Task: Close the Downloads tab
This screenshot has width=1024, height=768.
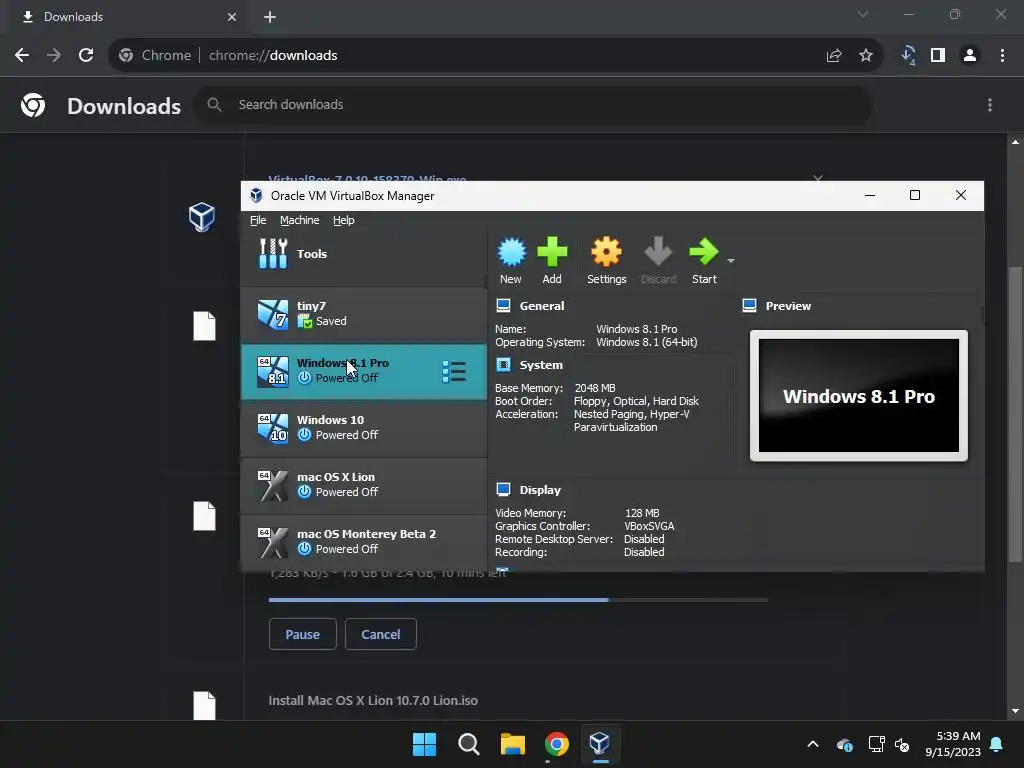Action: click(x=232, y=17)
